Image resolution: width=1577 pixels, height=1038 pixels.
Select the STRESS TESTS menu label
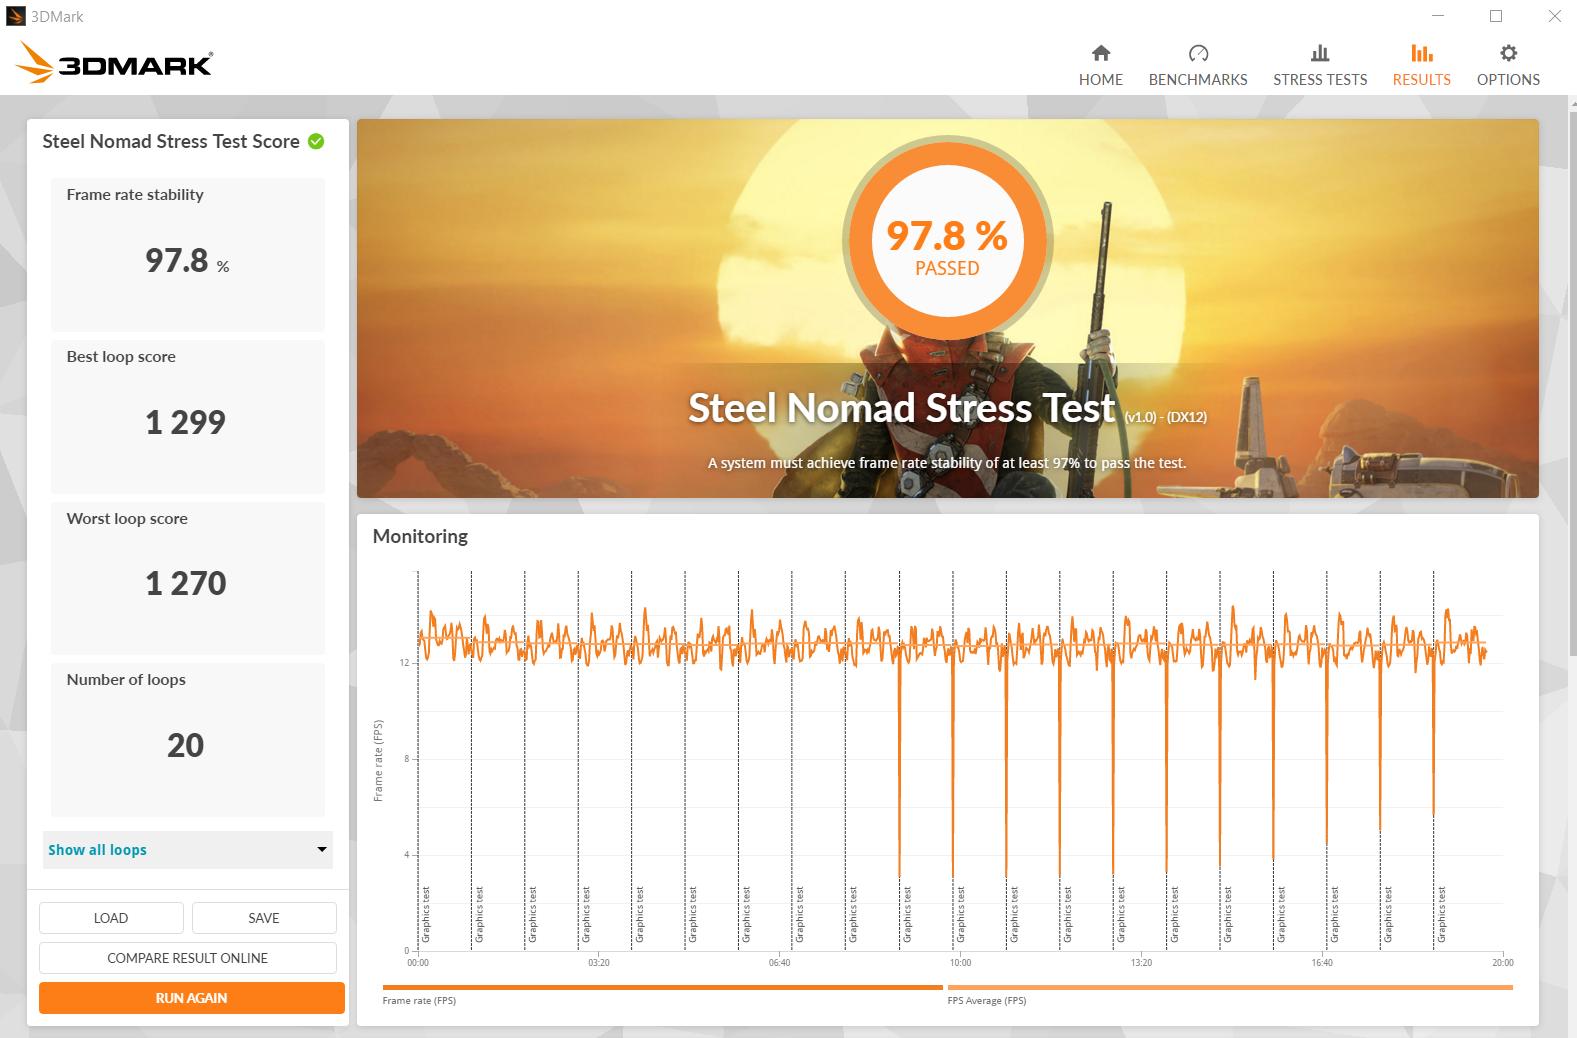point(1320,80)
